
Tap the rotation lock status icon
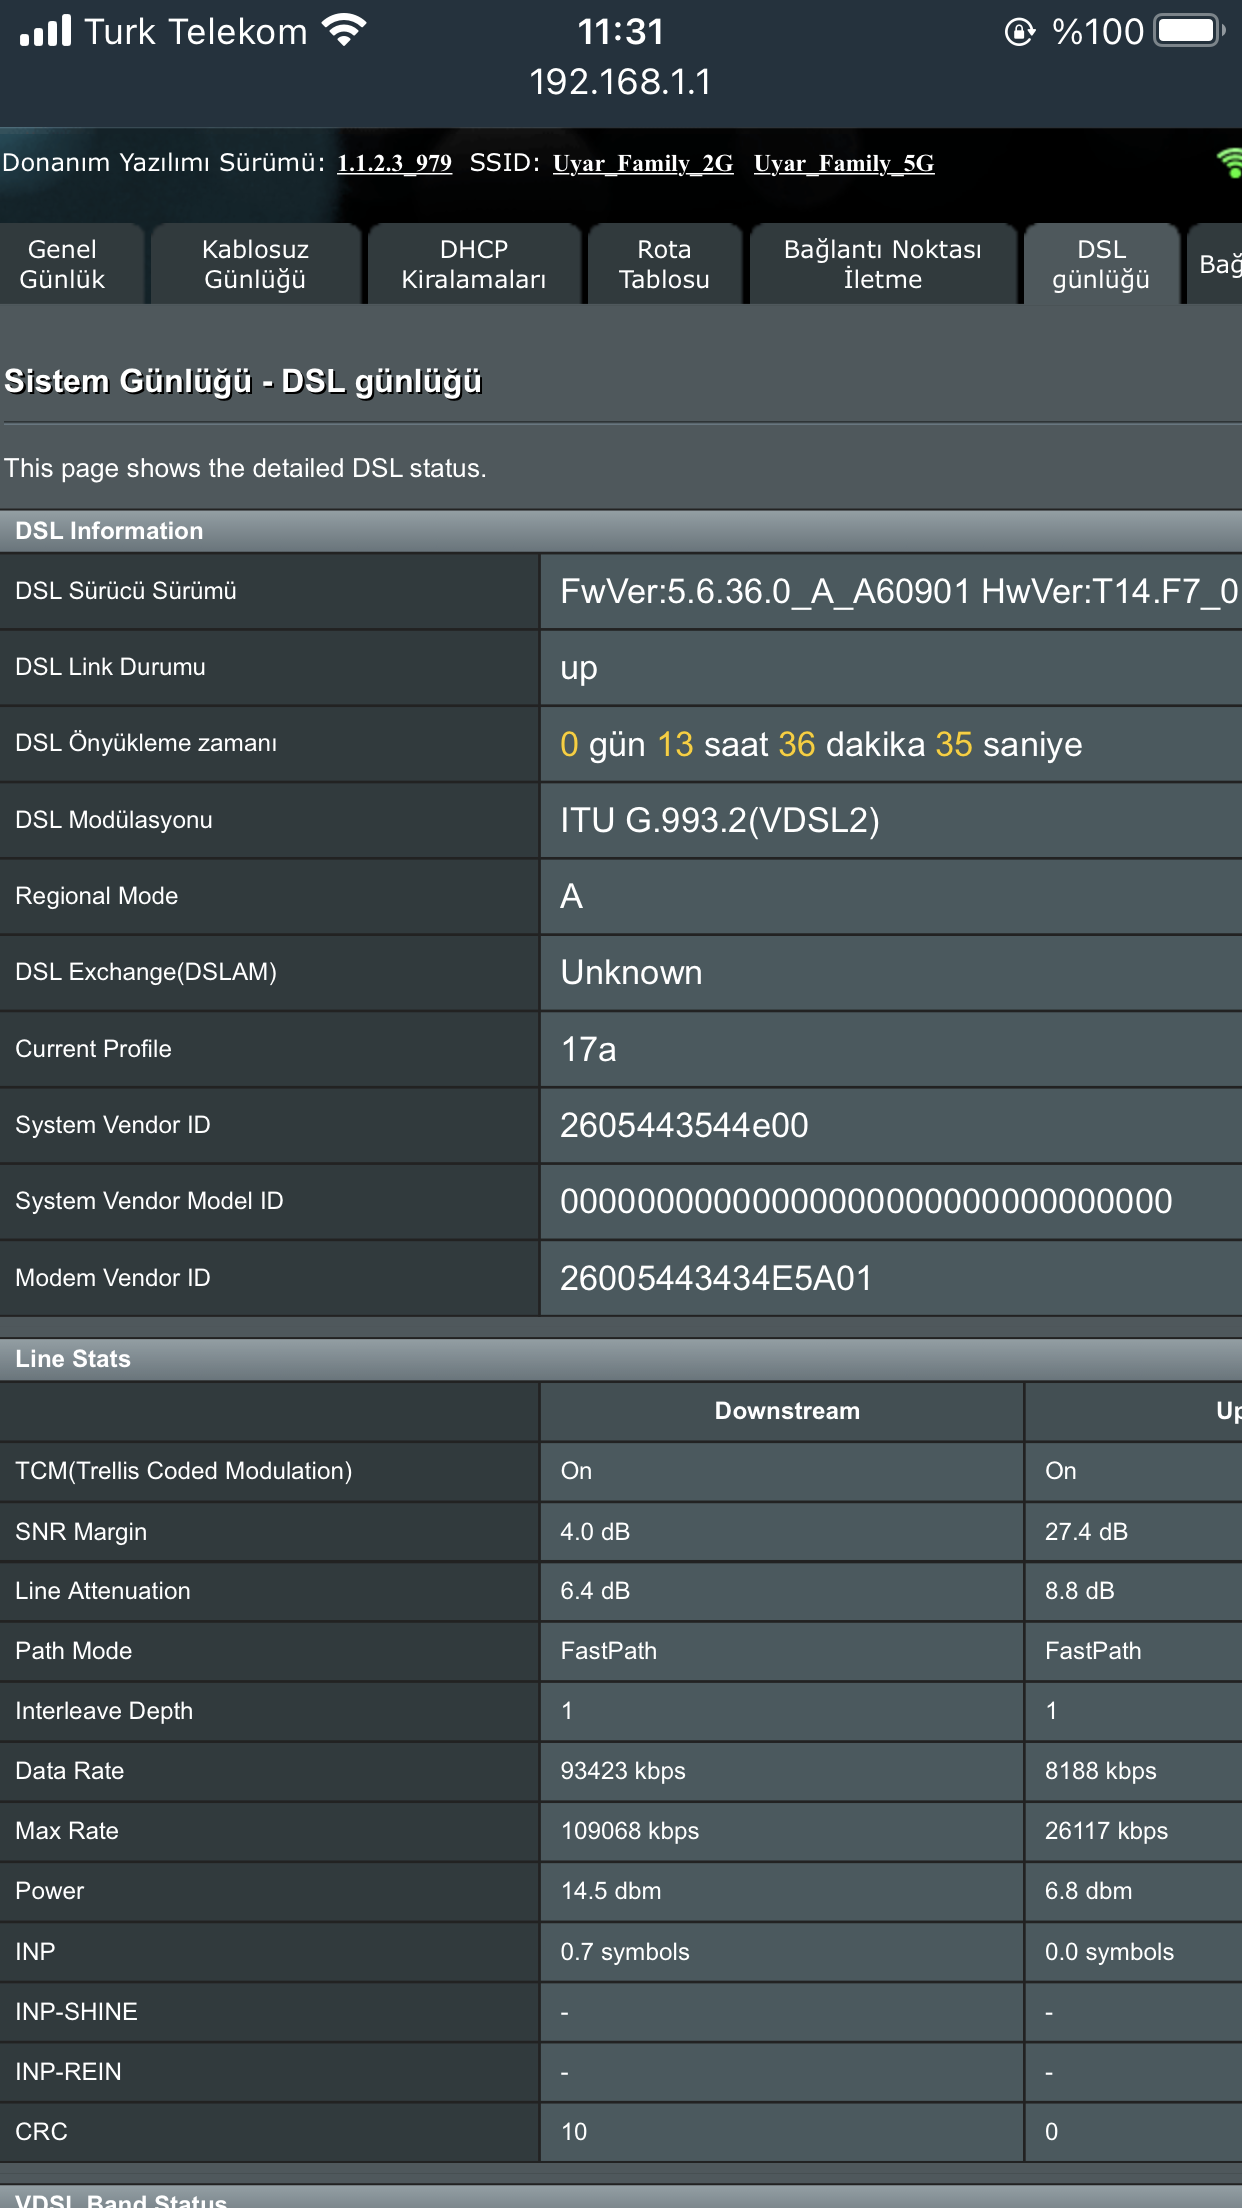[1019, 32]
